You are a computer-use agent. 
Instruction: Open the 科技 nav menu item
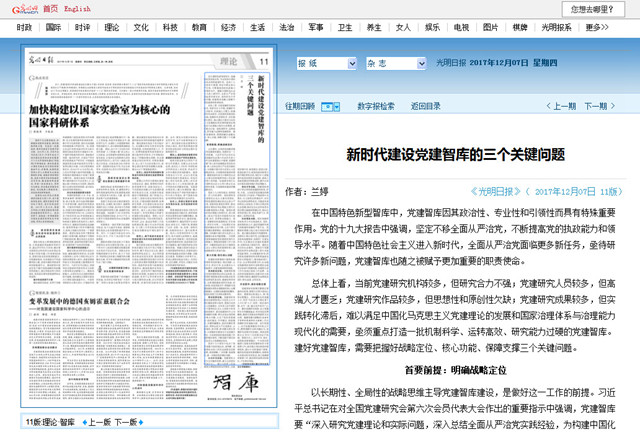click(x=169, y=27)
